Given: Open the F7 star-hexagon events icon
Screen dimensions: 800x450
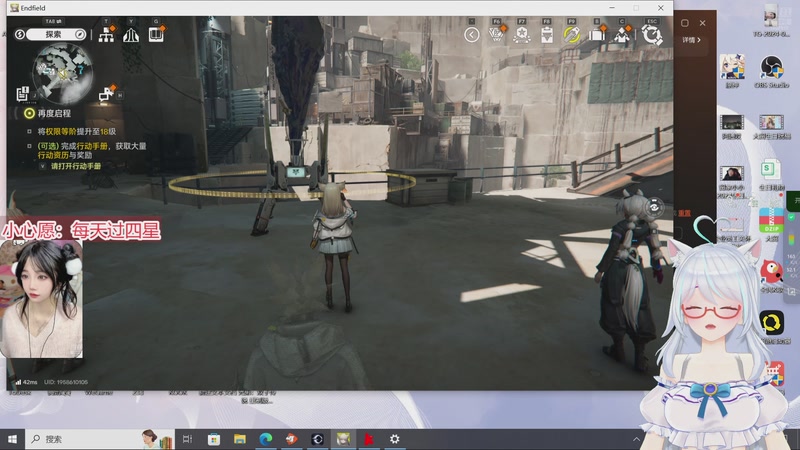Looking at the screenshot, I should pos(521,35).
